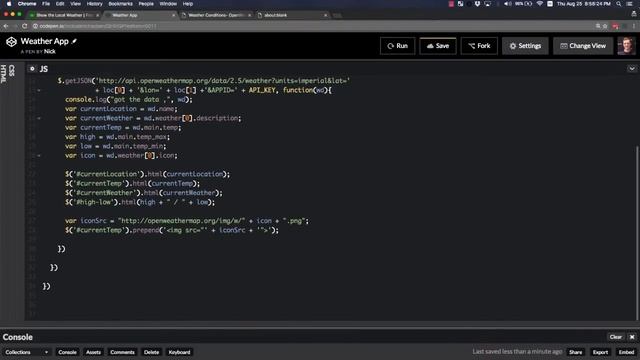Switch to Weather Conditions browser tab

coord(216,15)
